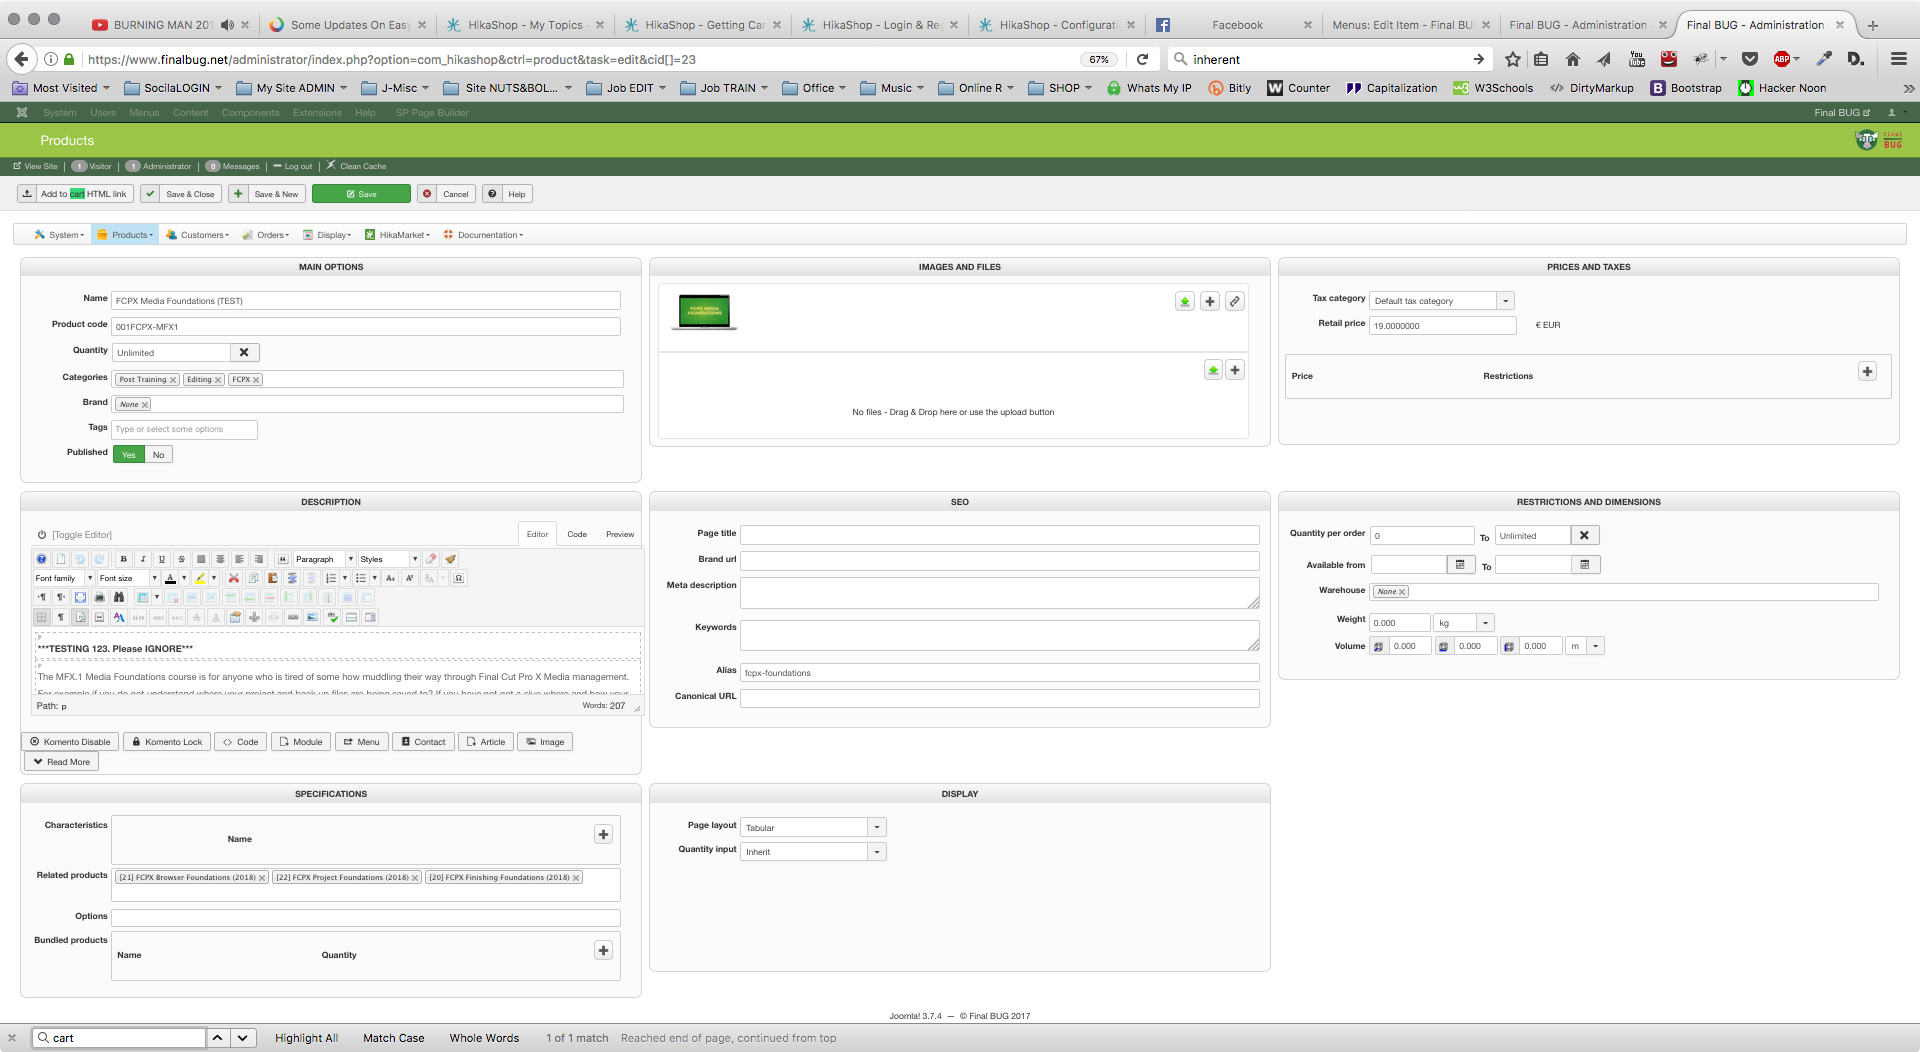Print the description using the printer icon
This screenshot has height=1052, width=1920.
[100, 597]
